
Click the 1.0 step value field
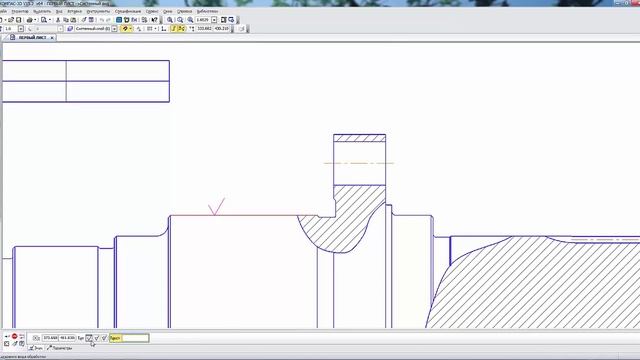tap(10, 29)
